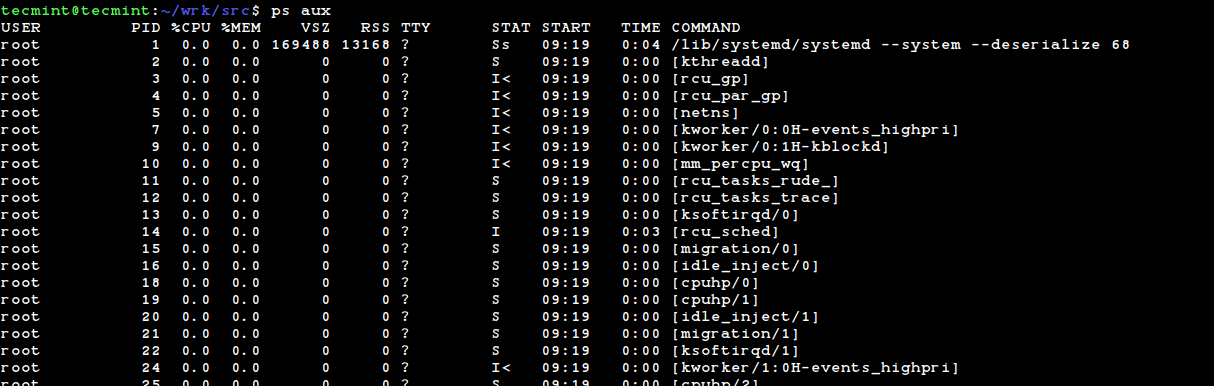The height and width of the screenshot is (386, 1214).
Task: Click the TTY column header
Action: coord(415,27)
